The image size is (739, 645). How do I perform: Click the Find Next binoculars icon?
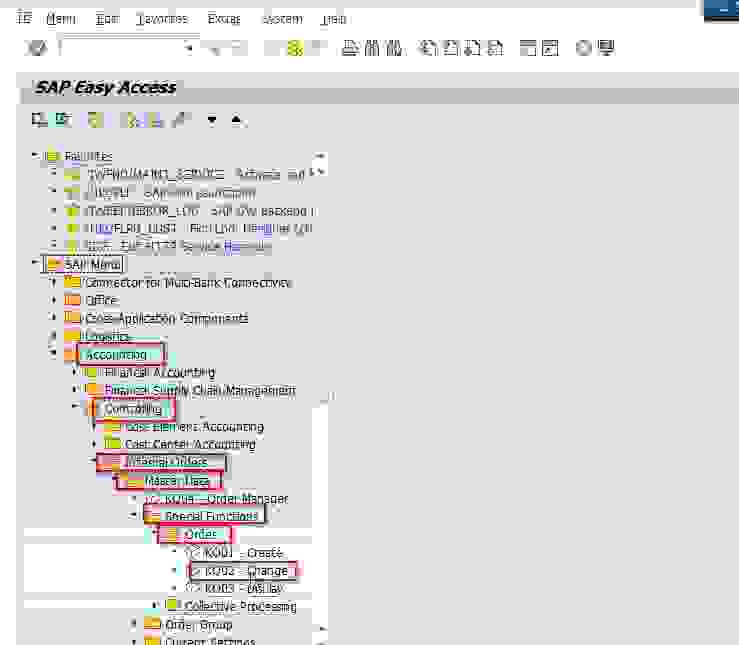[x=393, y=48]
